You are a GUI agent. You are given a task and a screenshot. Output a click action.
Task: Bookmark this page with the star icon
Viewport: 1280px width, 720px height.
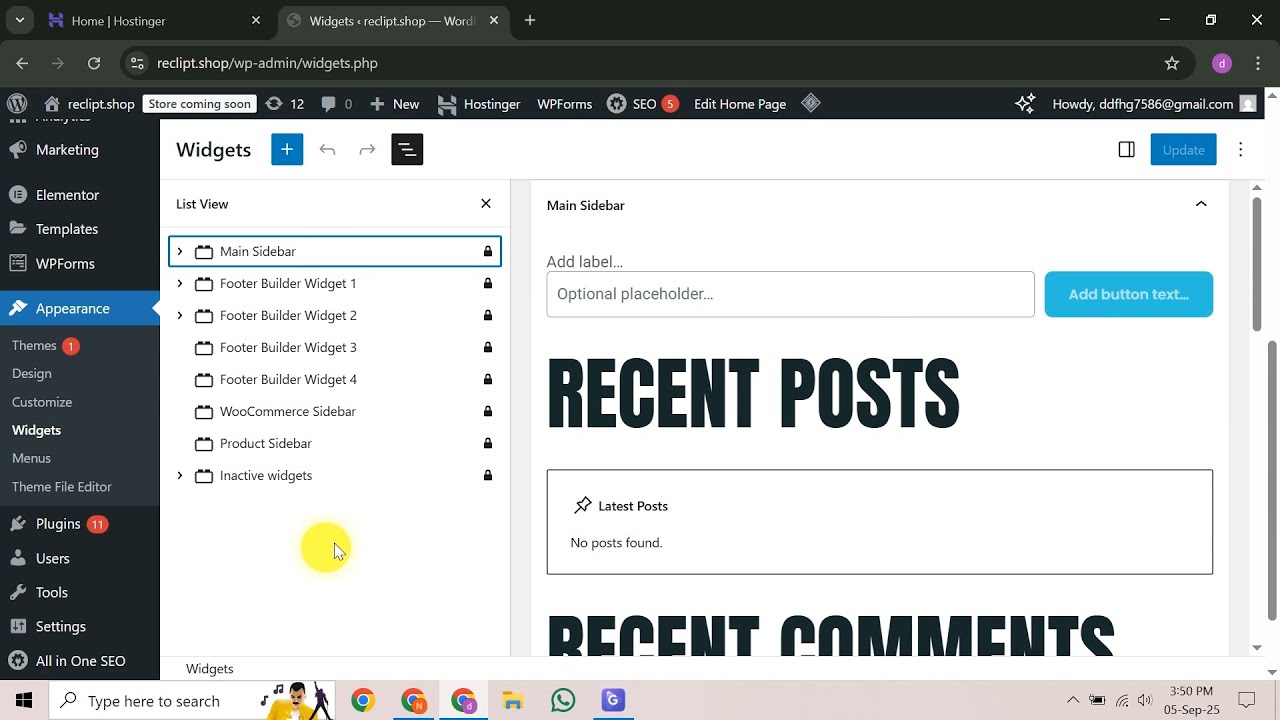[1172, 63]
